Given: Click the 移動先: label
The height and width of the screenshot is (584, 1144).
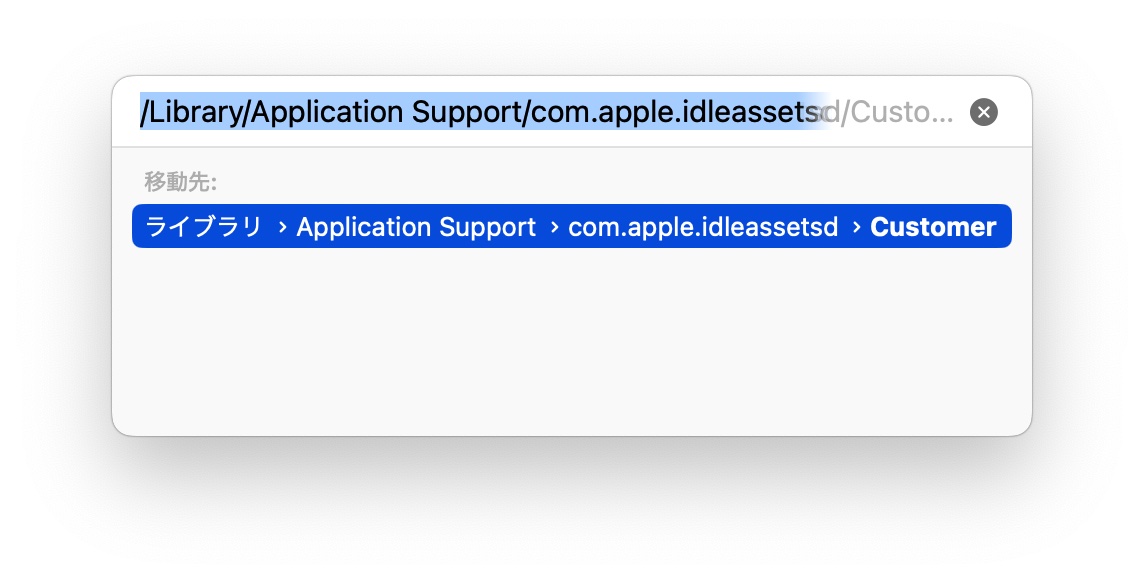Looking at the screenshot, I should click(x=180, y=182).
